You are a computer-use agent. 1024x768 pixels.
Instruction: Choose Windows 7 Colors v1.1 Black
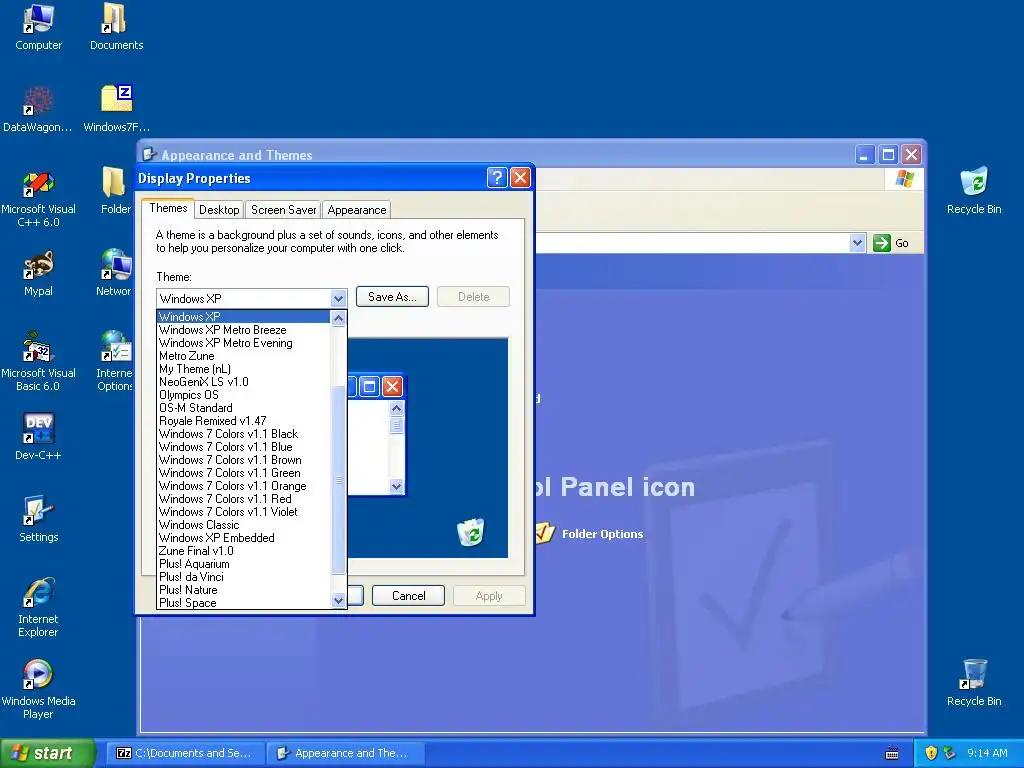[244, 434]
